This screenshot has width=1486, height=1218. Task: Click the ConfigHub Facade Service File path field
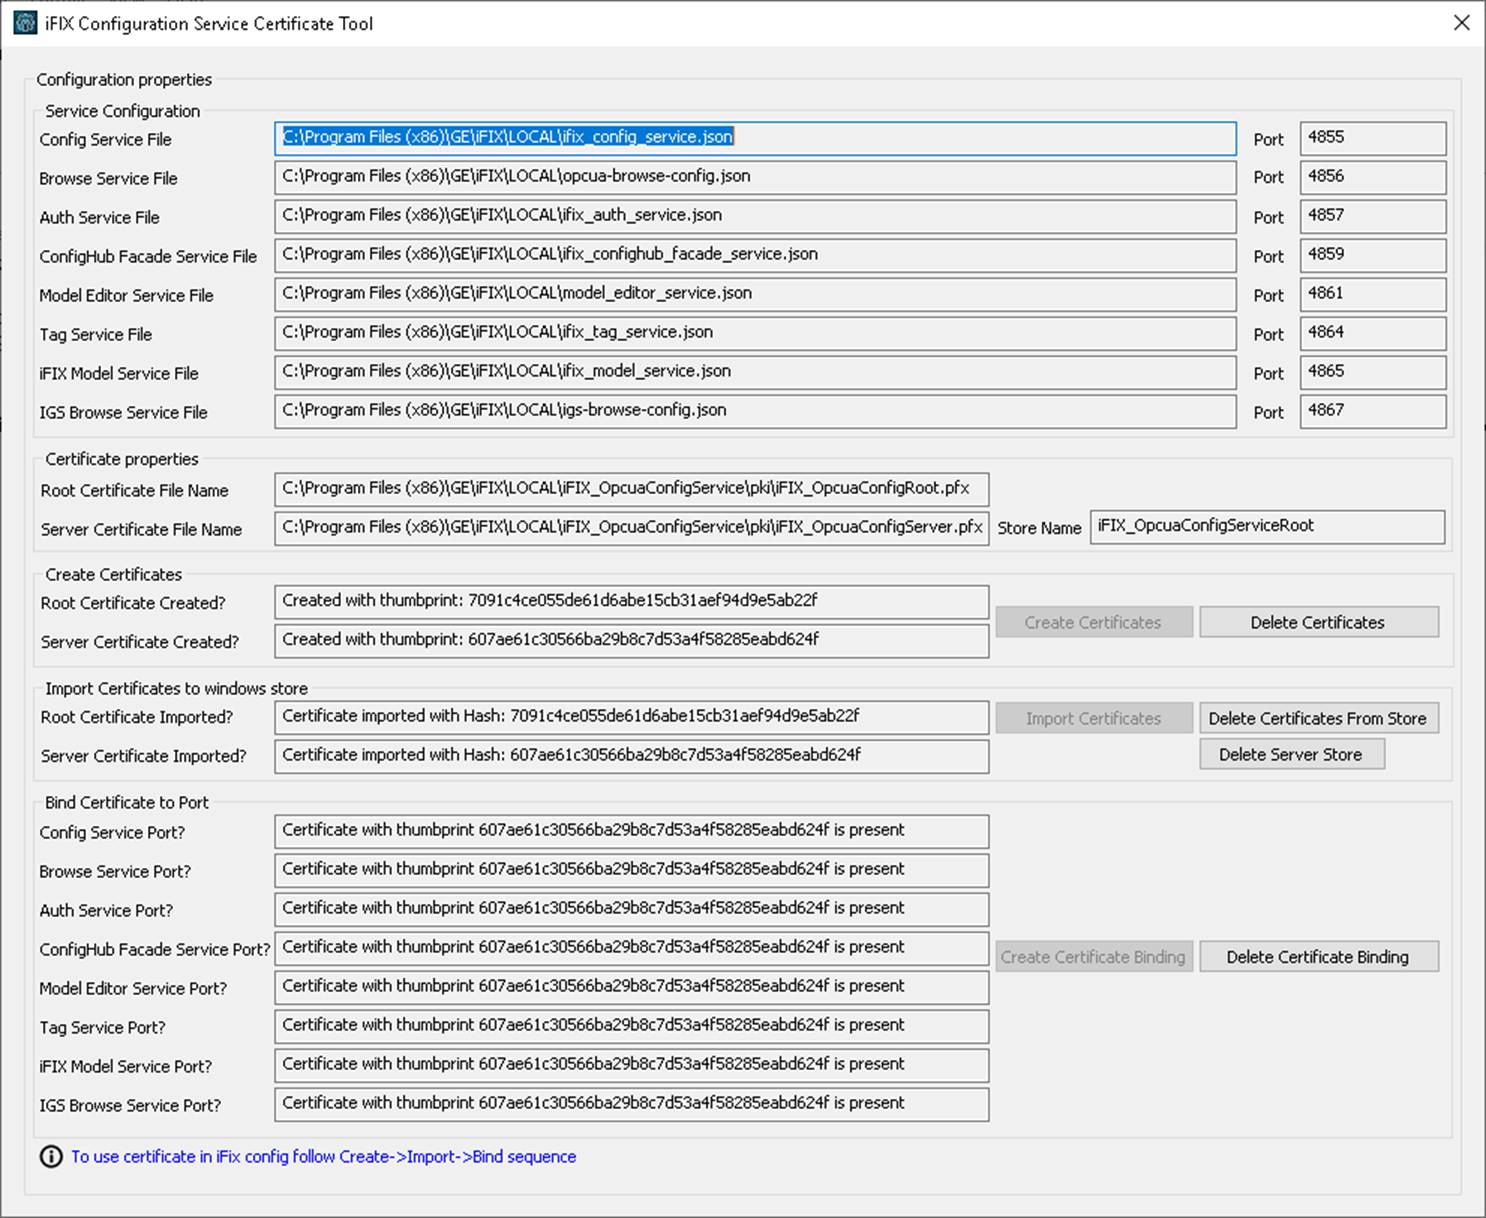tap(755, 255)
